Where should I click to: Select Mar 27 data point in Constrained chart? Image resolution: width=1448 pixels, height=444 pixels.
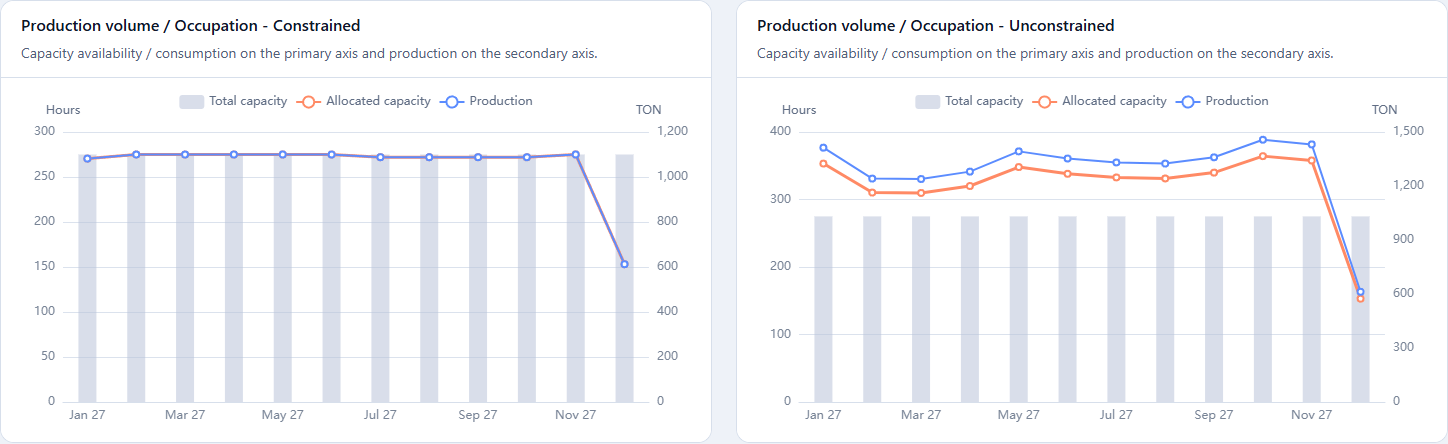185,154
